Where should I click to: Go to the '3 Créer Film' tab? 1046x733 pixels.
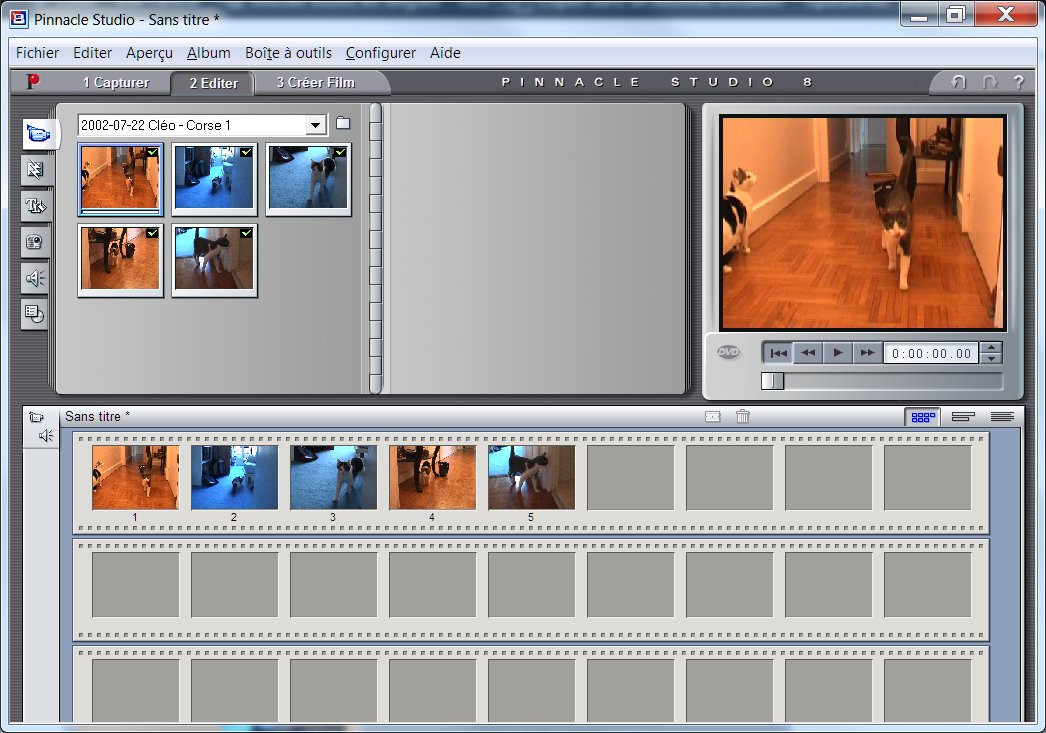(x=315, y=83)
